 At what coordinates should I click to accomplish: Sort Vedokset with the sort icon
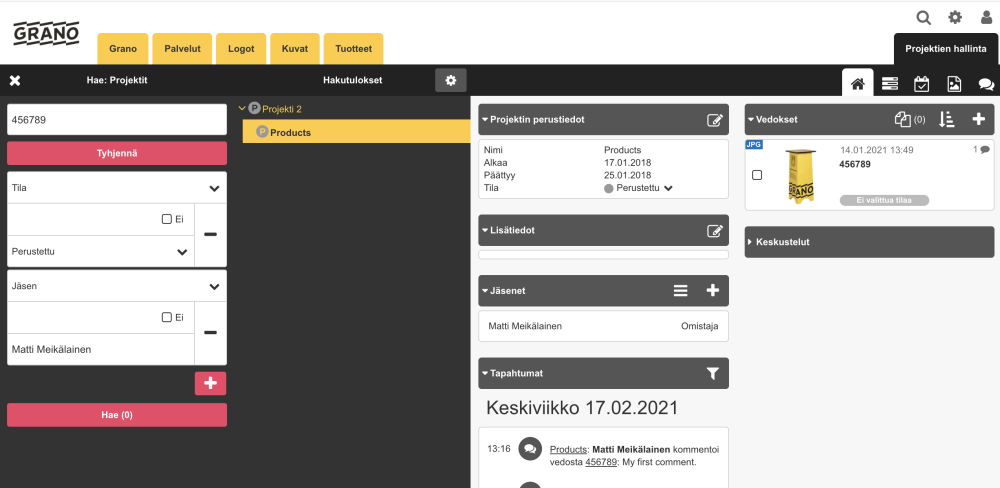(946, 119)
